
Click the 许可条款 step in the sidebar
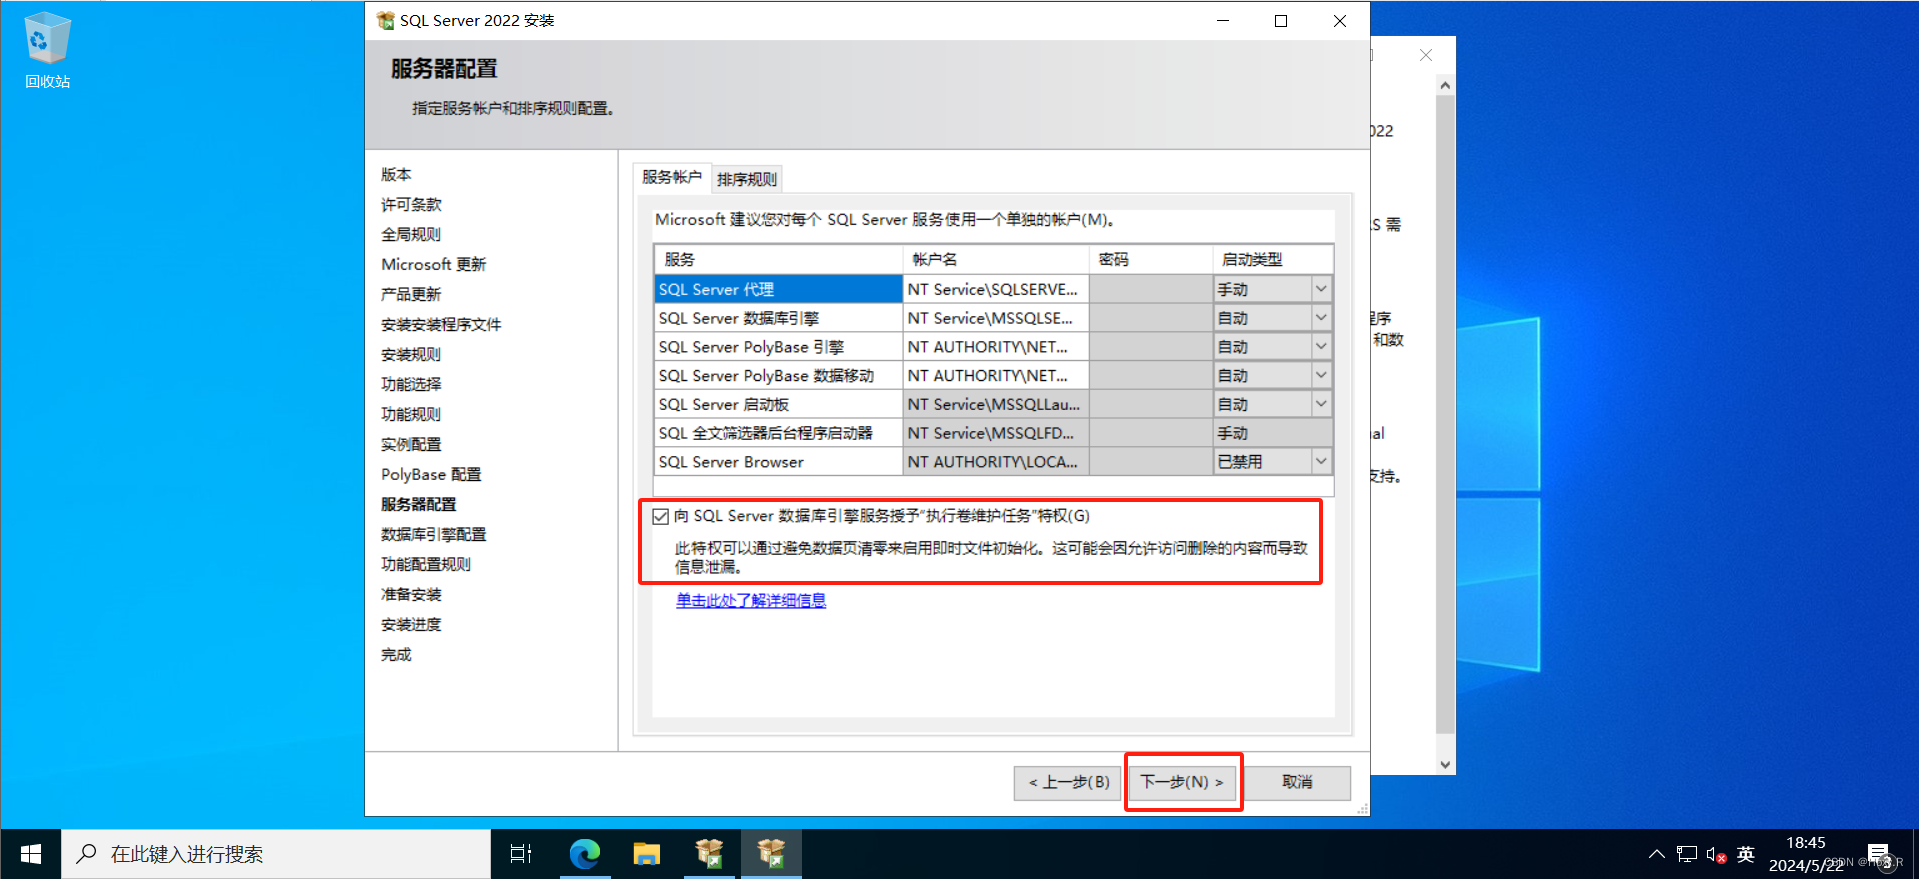point(411,204)
